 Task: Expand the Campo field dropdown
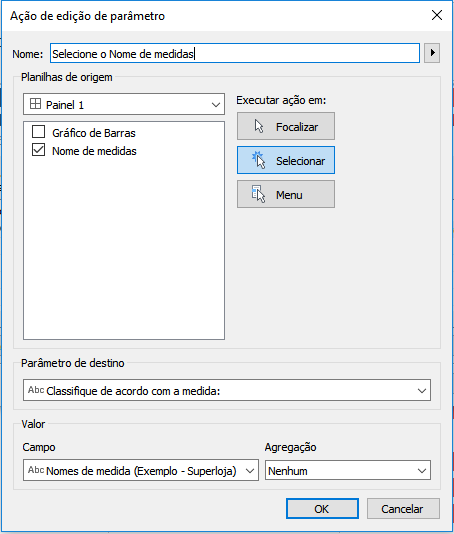pyautogui.click(x=141, y=471)
